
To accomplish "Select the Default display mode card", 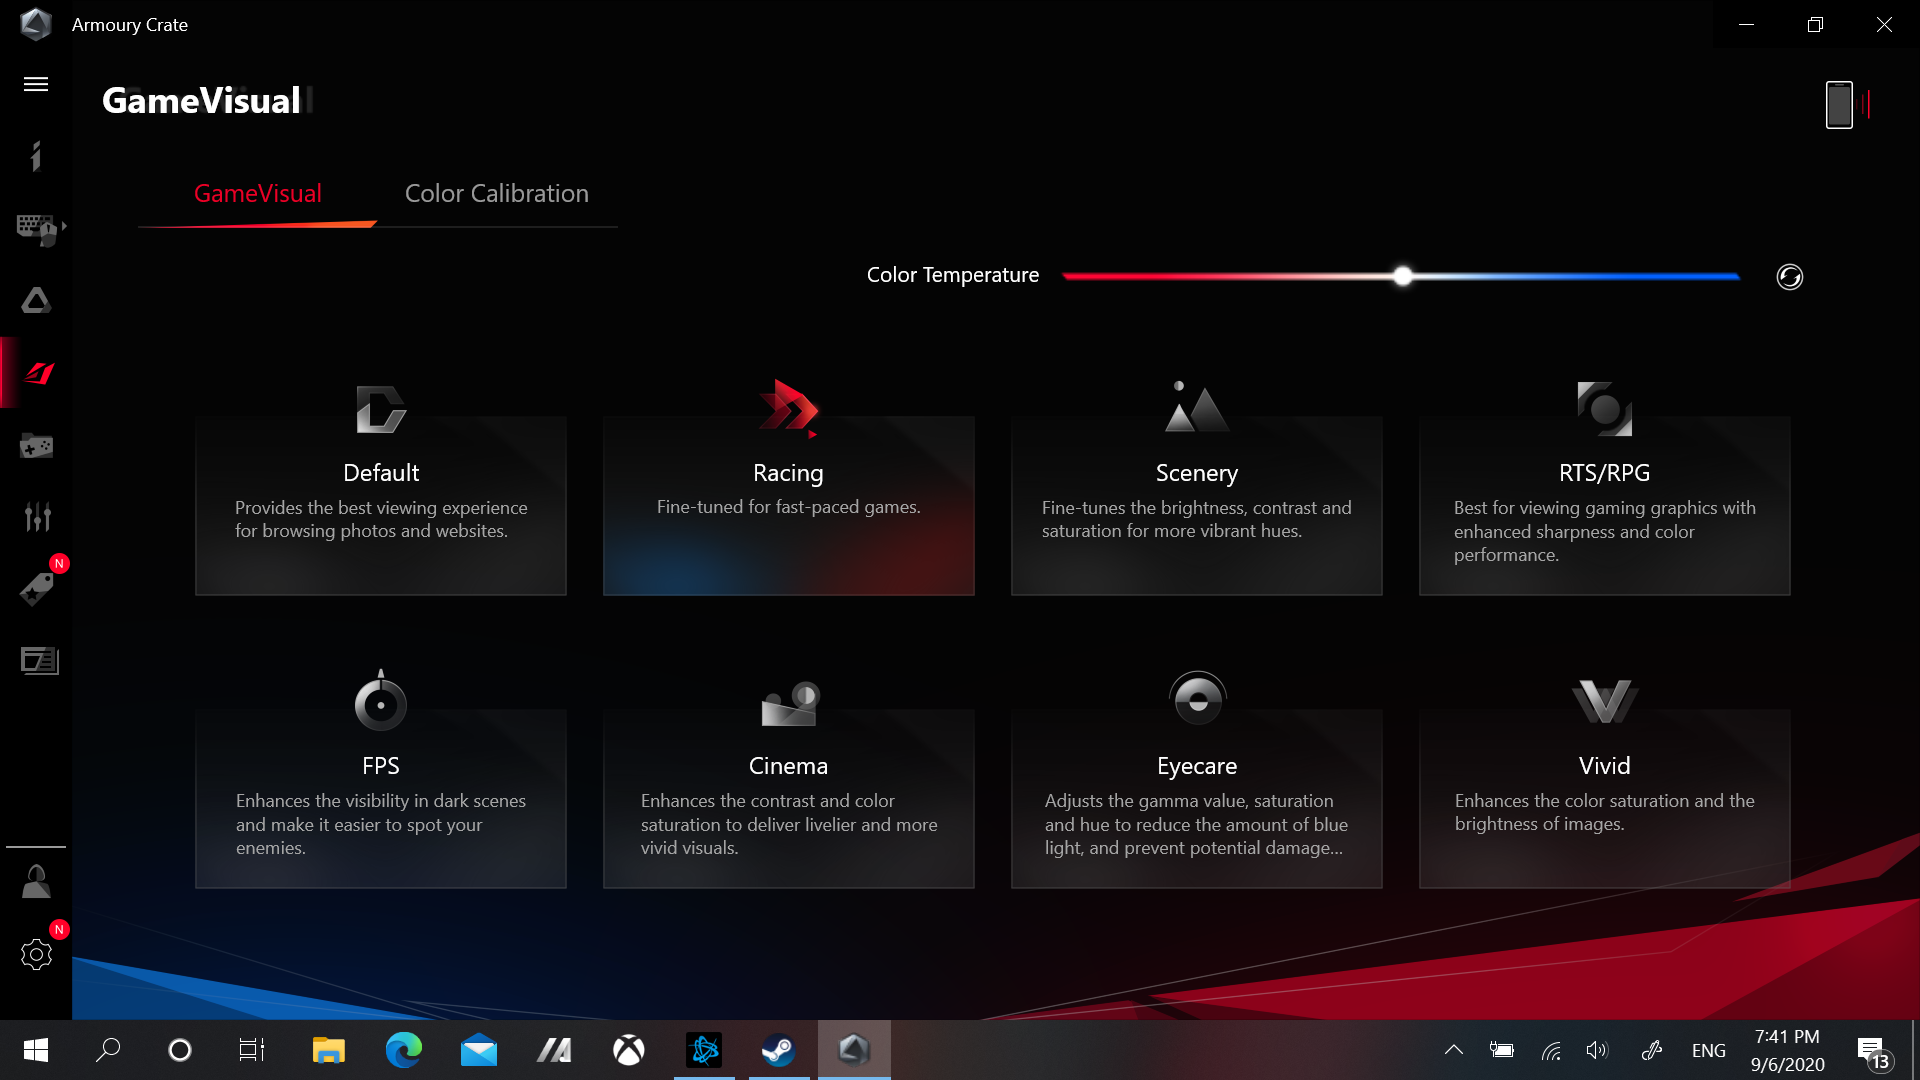I will tap(381, 505).
